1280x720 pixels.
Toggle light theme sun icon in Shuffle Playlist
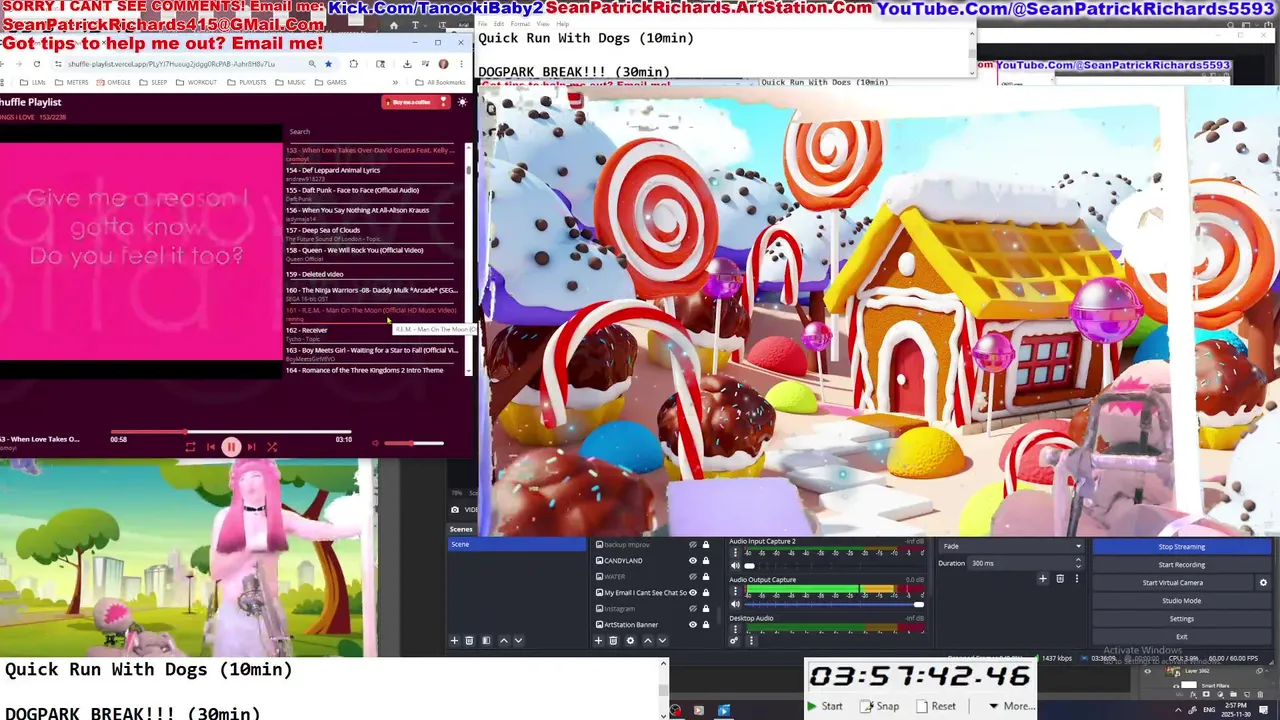tap(462, 102)
